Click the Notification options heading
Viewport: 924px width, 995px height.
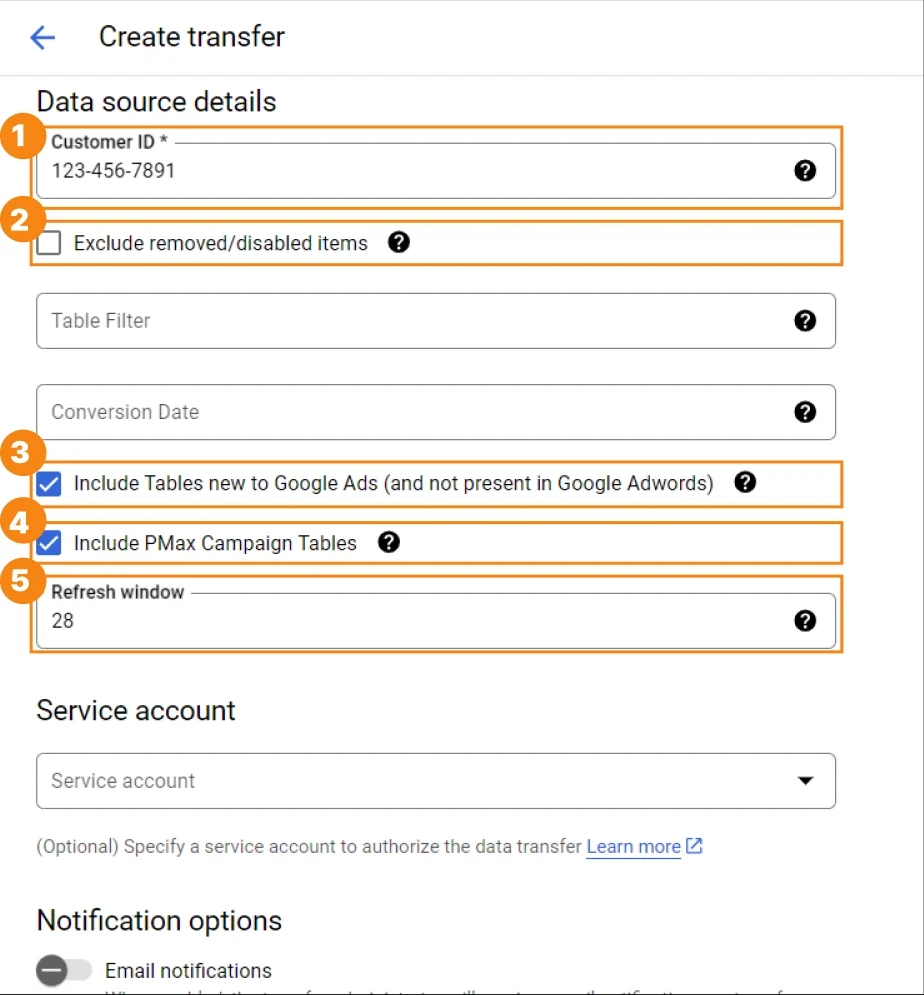159,921
